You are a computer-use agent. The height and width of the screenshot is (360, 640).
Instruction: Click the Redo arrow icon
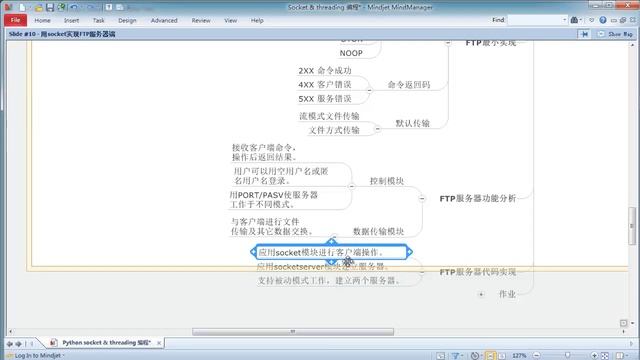(x=91, y=7)
